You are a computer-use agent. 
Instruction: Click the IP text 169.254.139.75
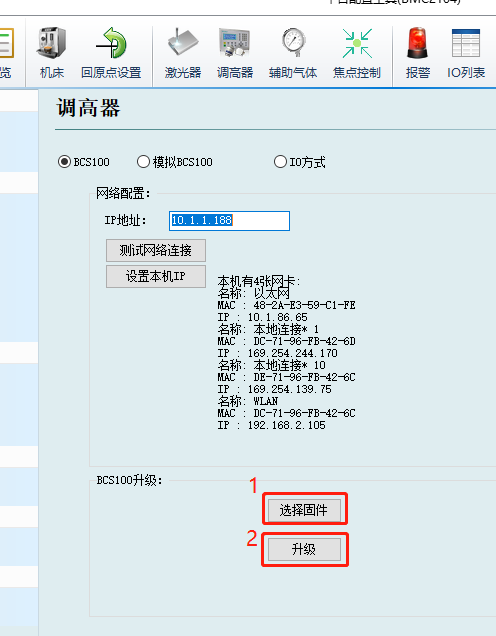[x=290, y=389]
